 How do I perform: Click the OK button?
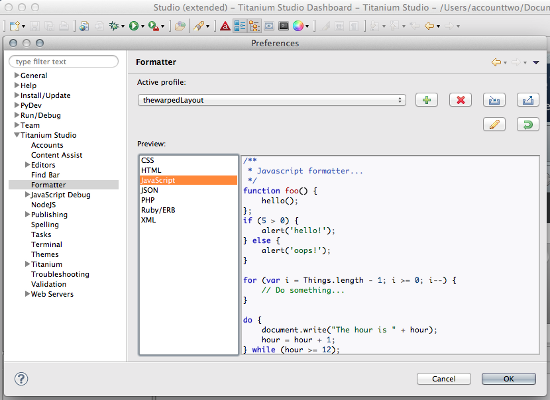click(509, 379)
